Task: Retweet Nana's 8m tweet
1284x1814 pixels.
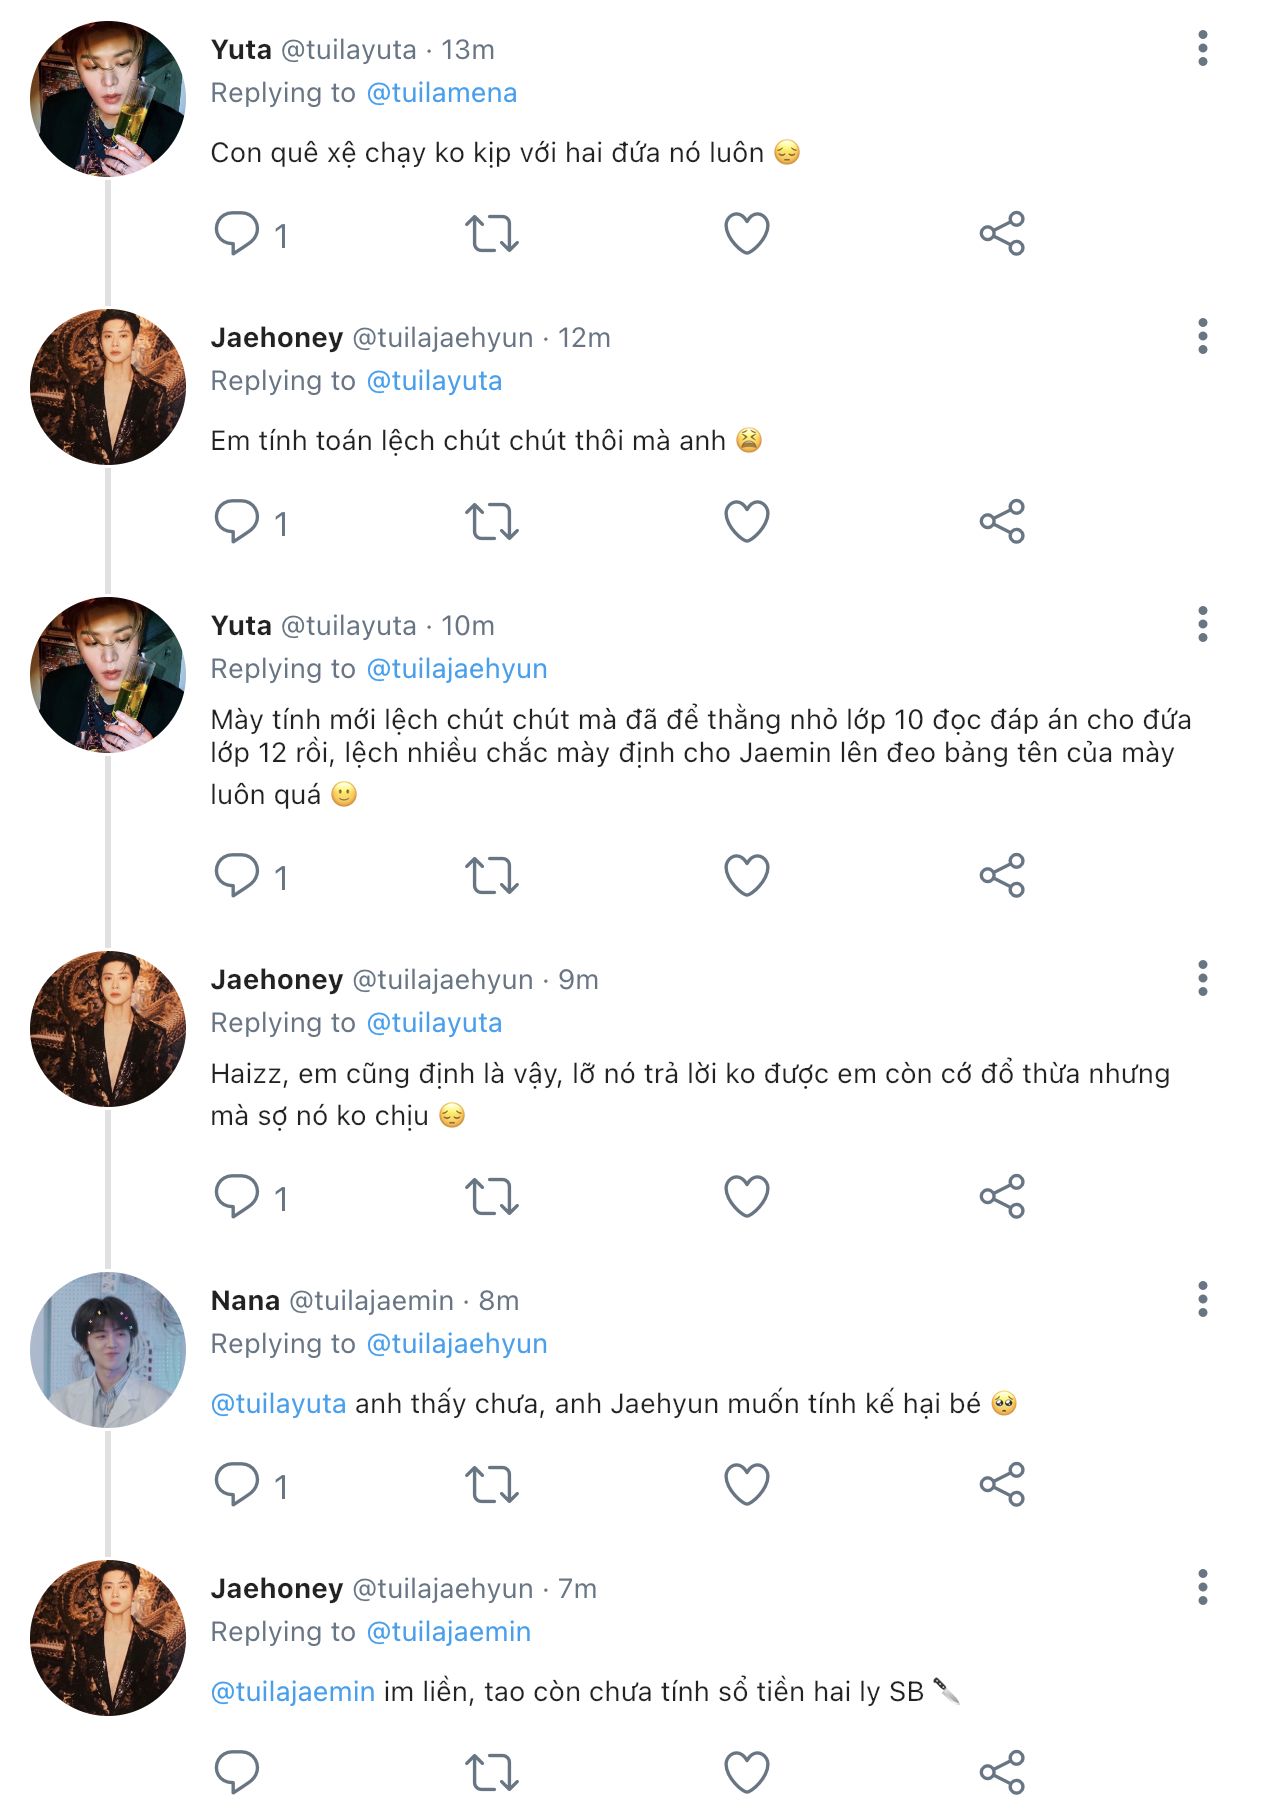Action: (x=492, y=1485)
